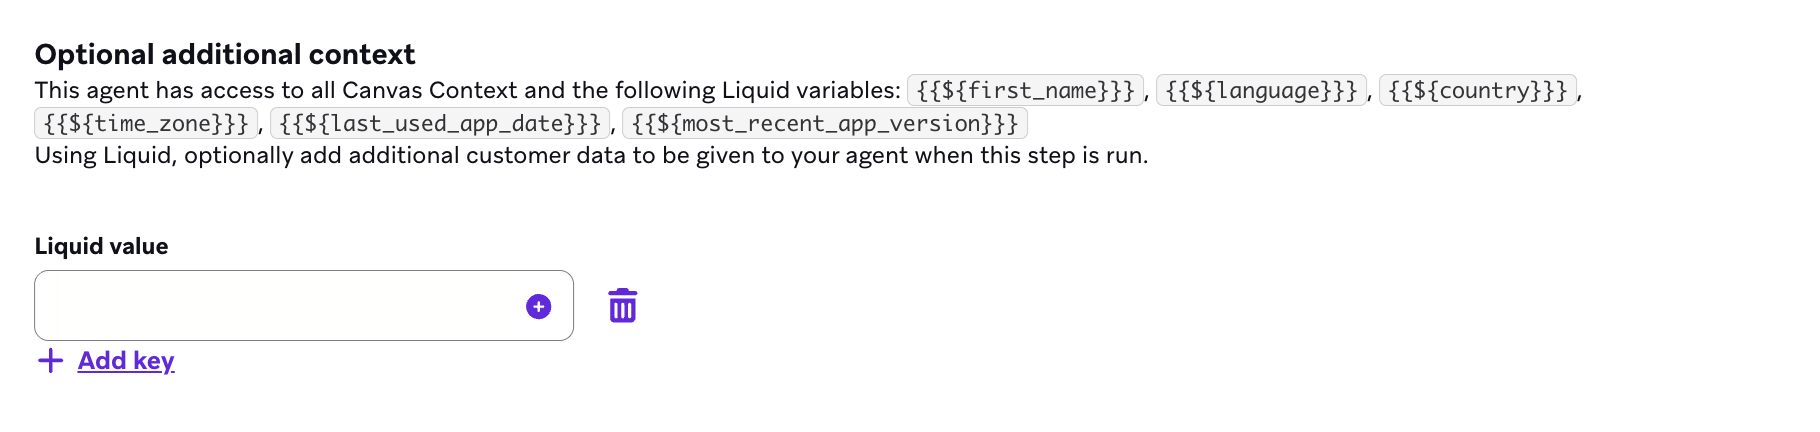Delete the Liquid value row with trash icon
Viewport: 1820px width, 432px height.
[x=622, y=306]
